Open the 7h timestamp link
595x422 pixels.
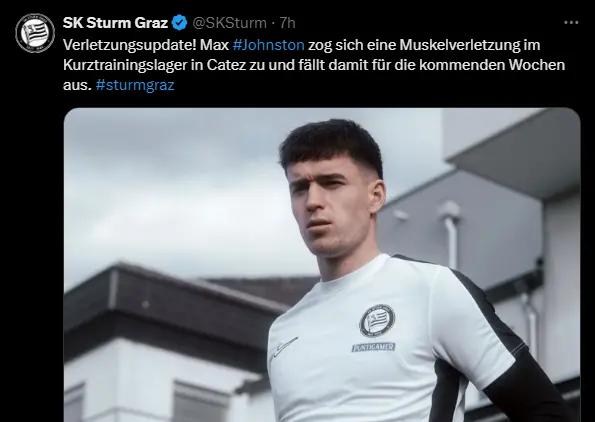coord(288,23)
